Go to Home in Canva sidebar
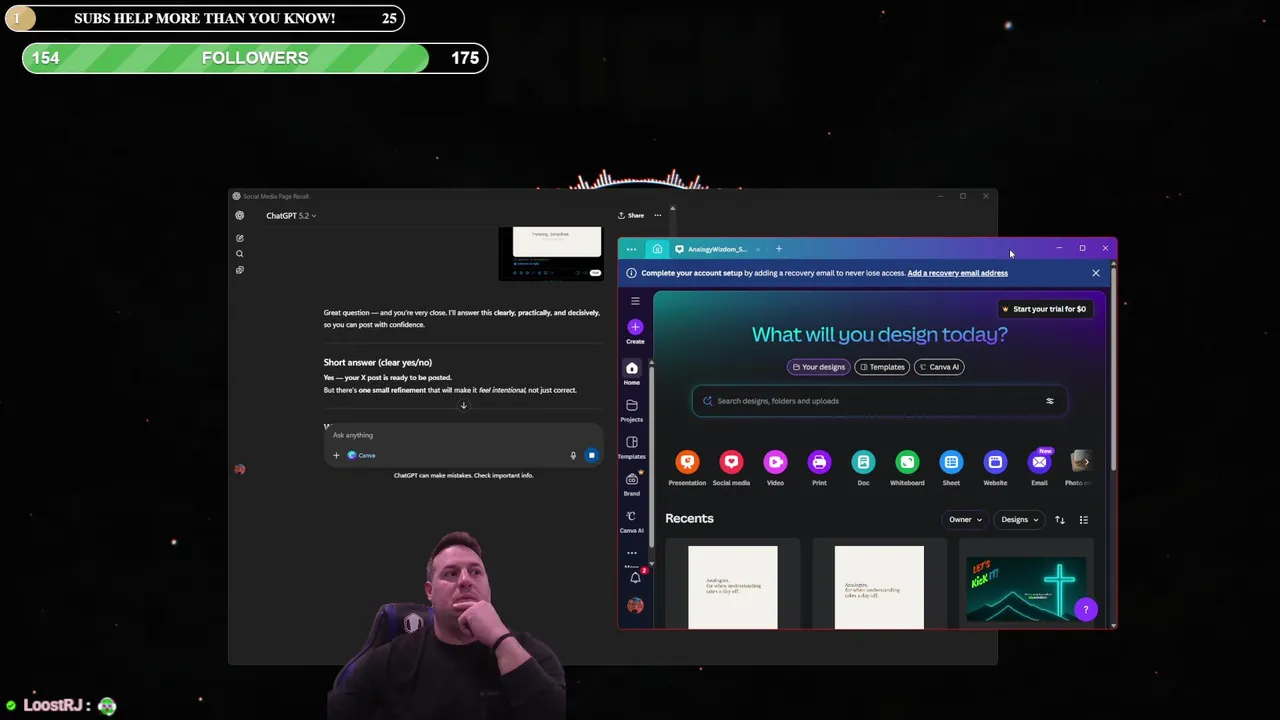Image resolution: width=1280 pixels, height=720 pixels. [632, 373]
